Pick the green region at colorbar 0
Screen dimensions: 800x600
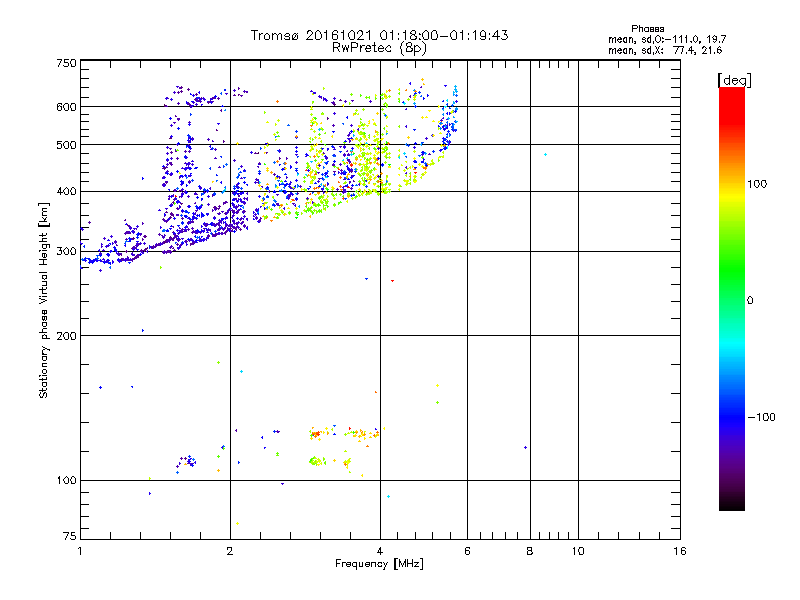coord(731,300)
